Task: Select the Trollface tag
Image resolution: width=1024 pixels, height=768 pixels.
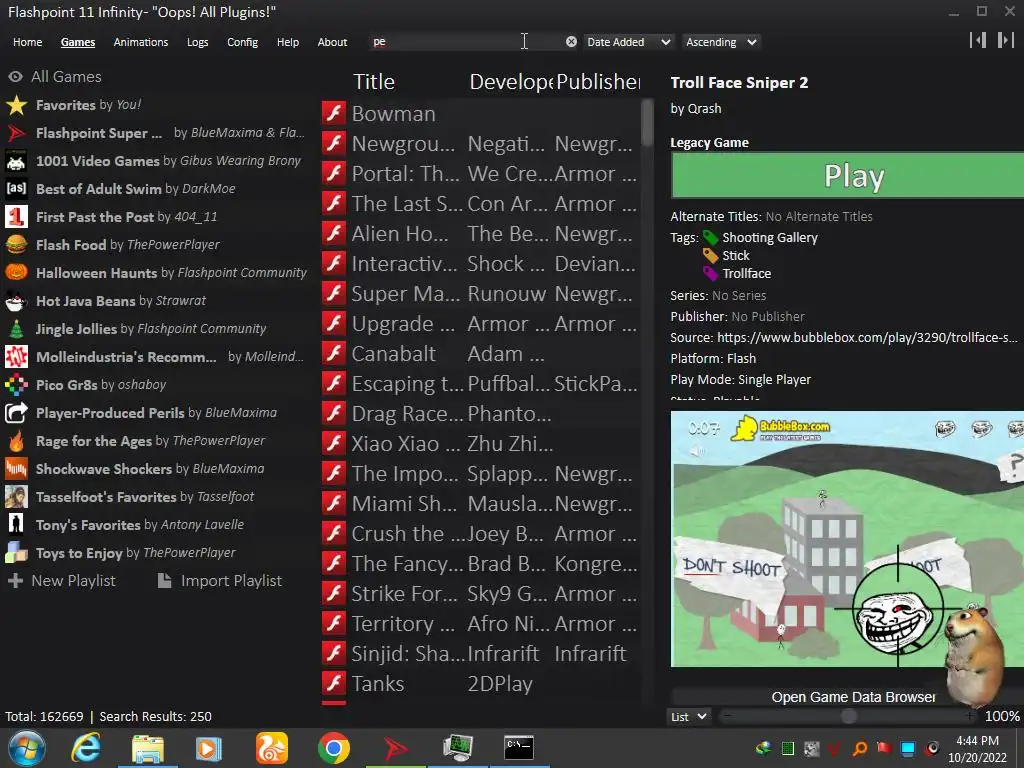Action: [746, 274]
